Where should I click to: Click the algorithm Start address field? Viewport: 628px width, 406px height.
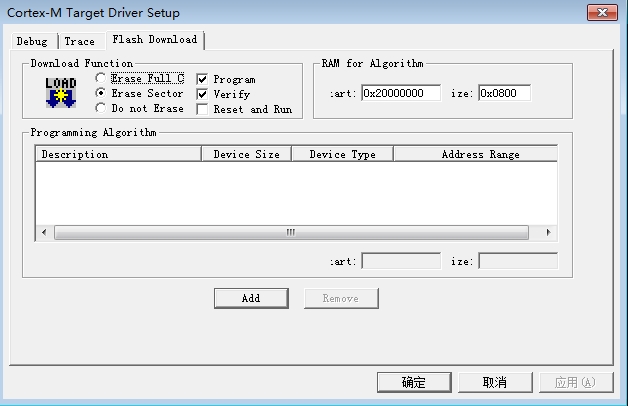(x=401, y=261)
